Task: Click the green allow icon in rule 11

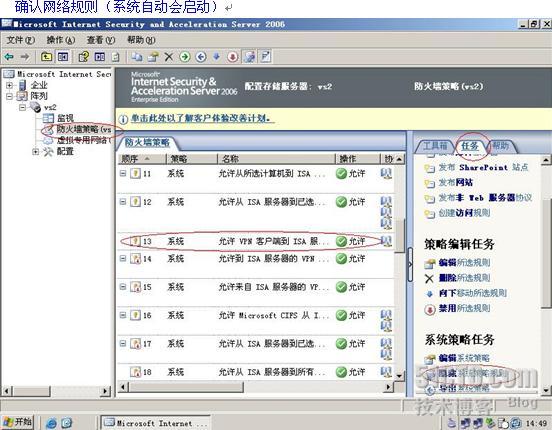Action: [x=341, y=173]
